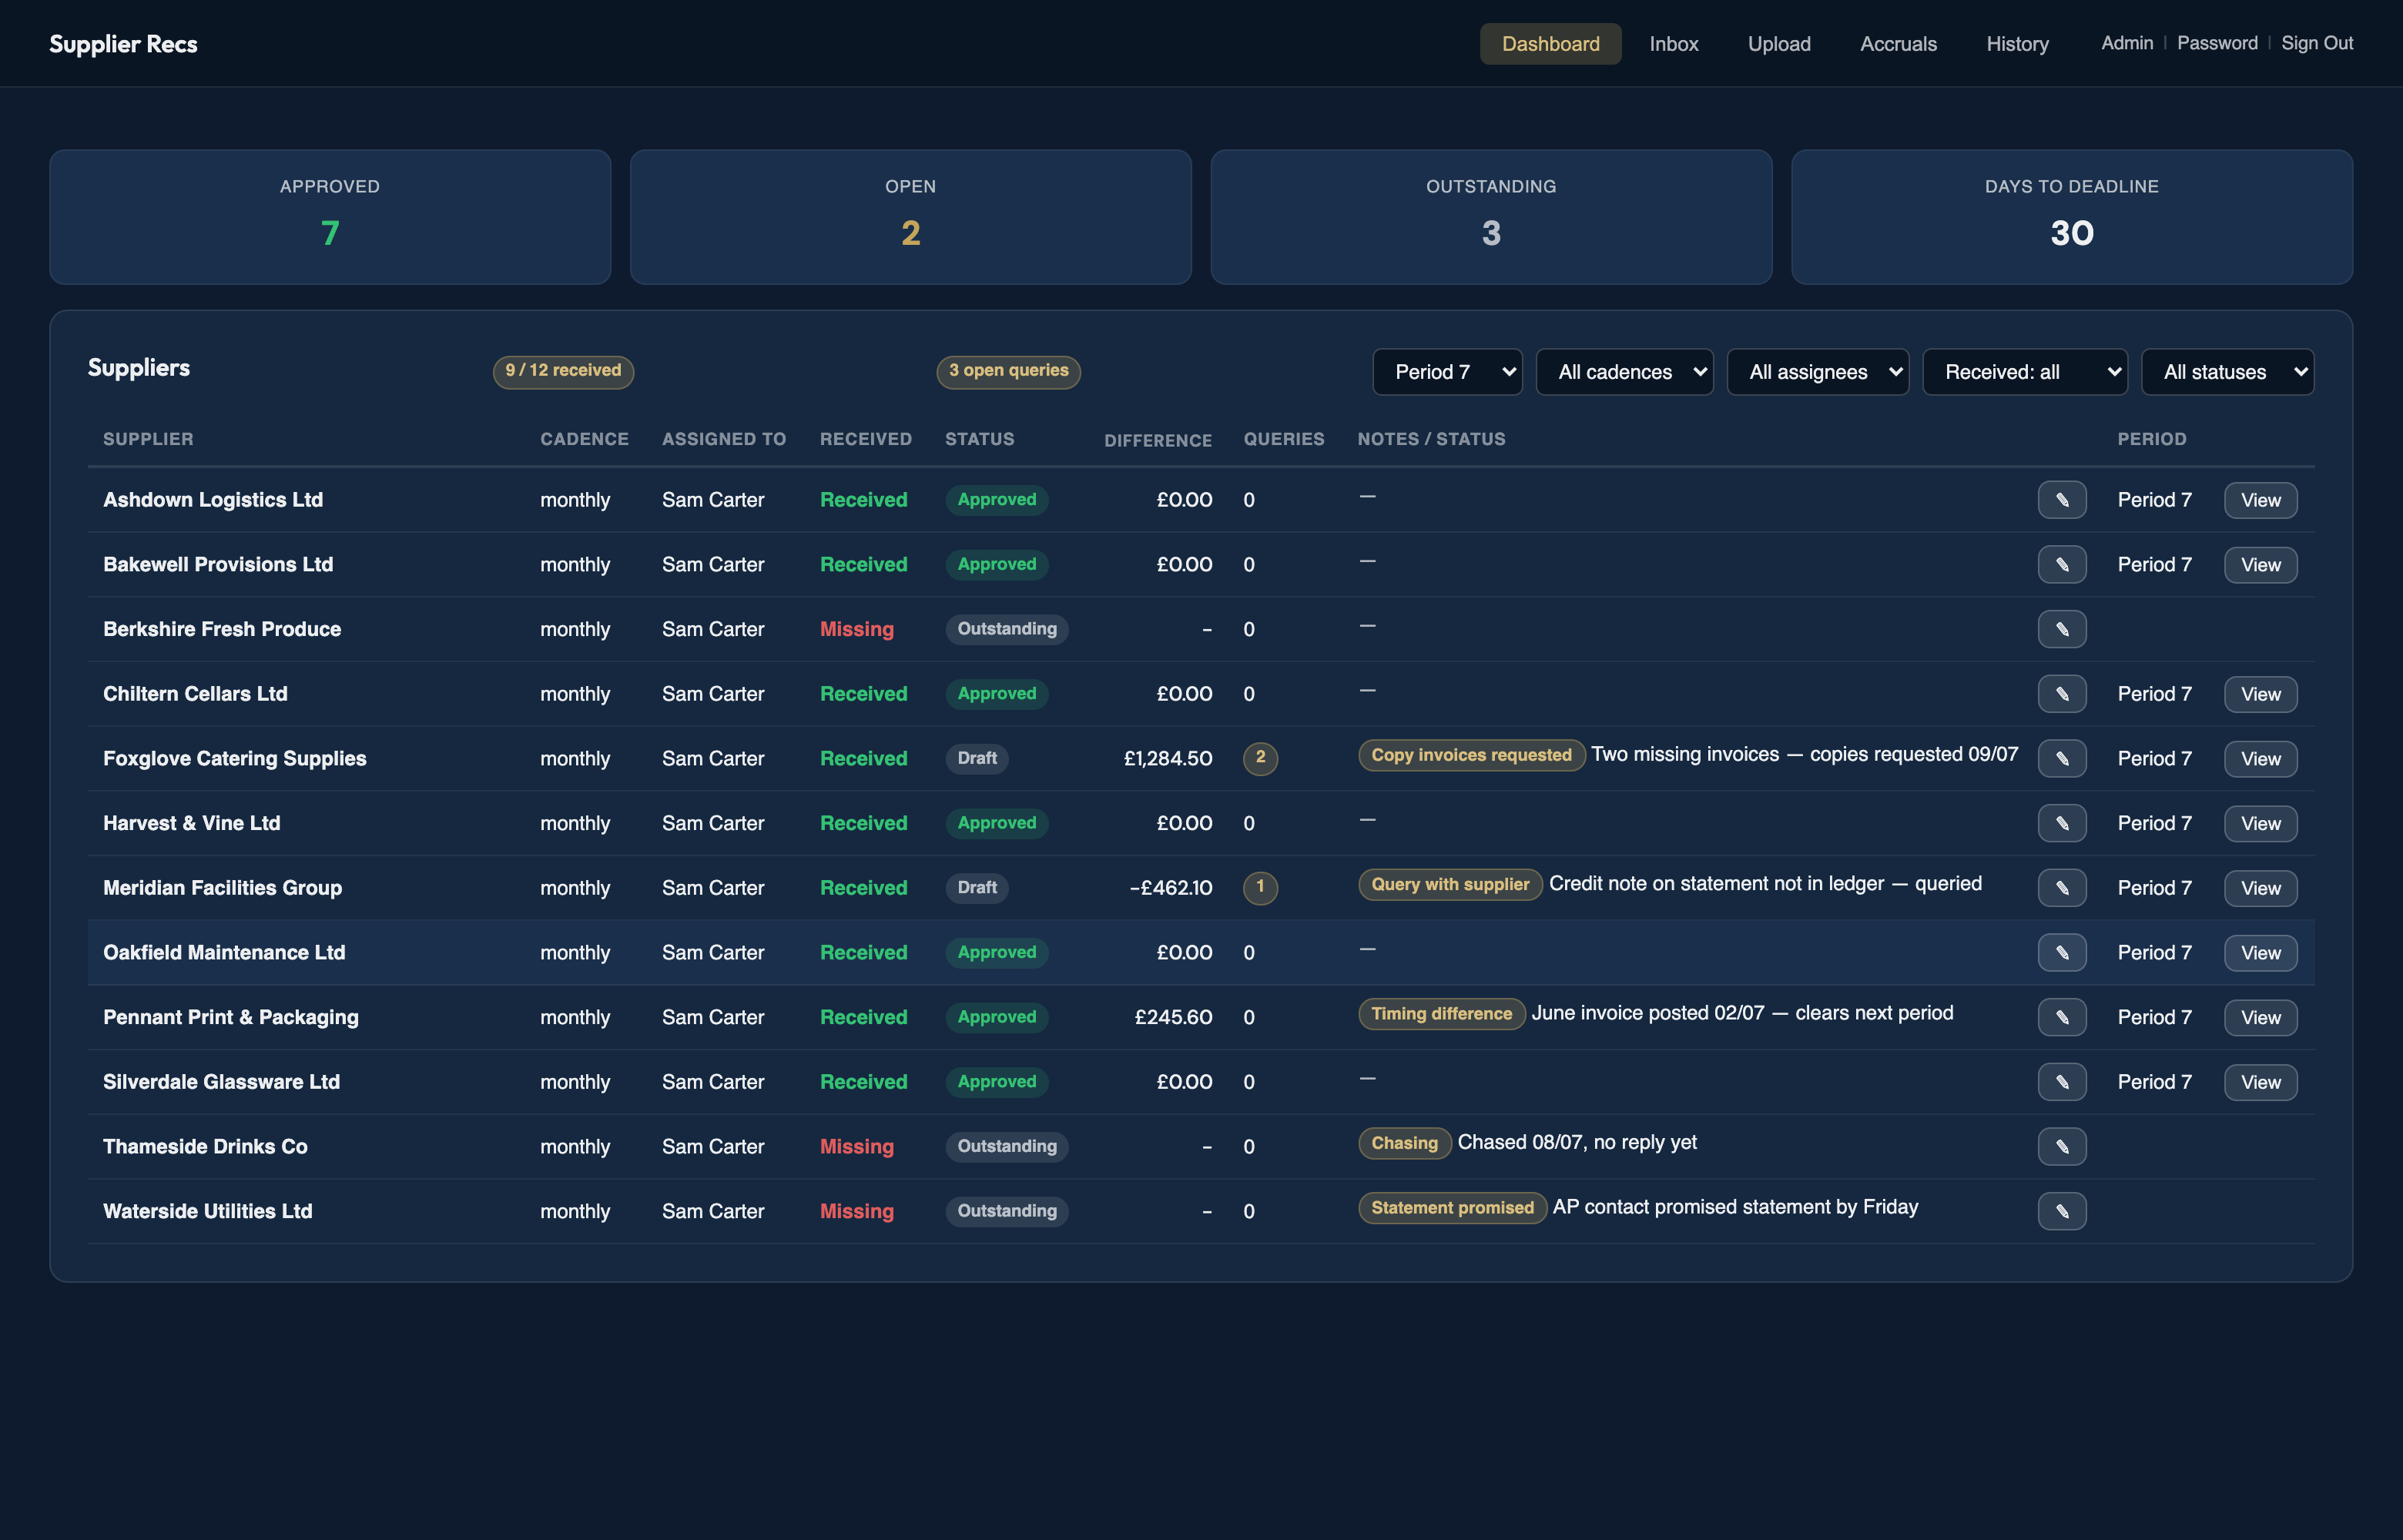Screen dimensions: 2403x1540
Task: Open the Inbox tab
Action: [1673, 44]
